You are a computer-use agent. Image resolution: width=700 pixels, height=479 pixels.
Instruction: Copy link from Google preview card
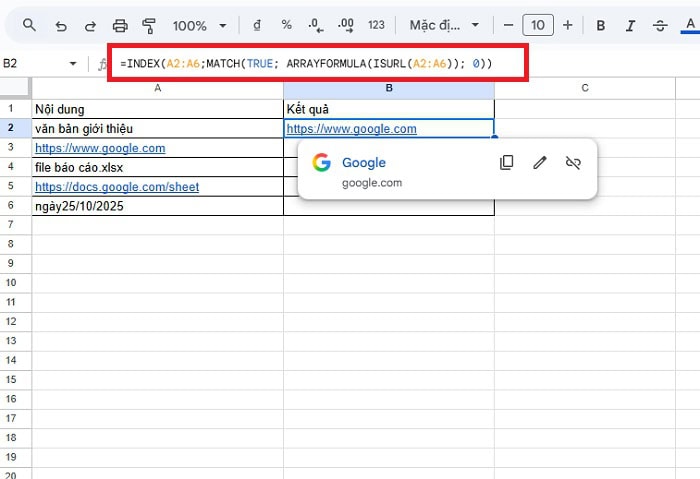pyautogui.click(x=506, y=162)
